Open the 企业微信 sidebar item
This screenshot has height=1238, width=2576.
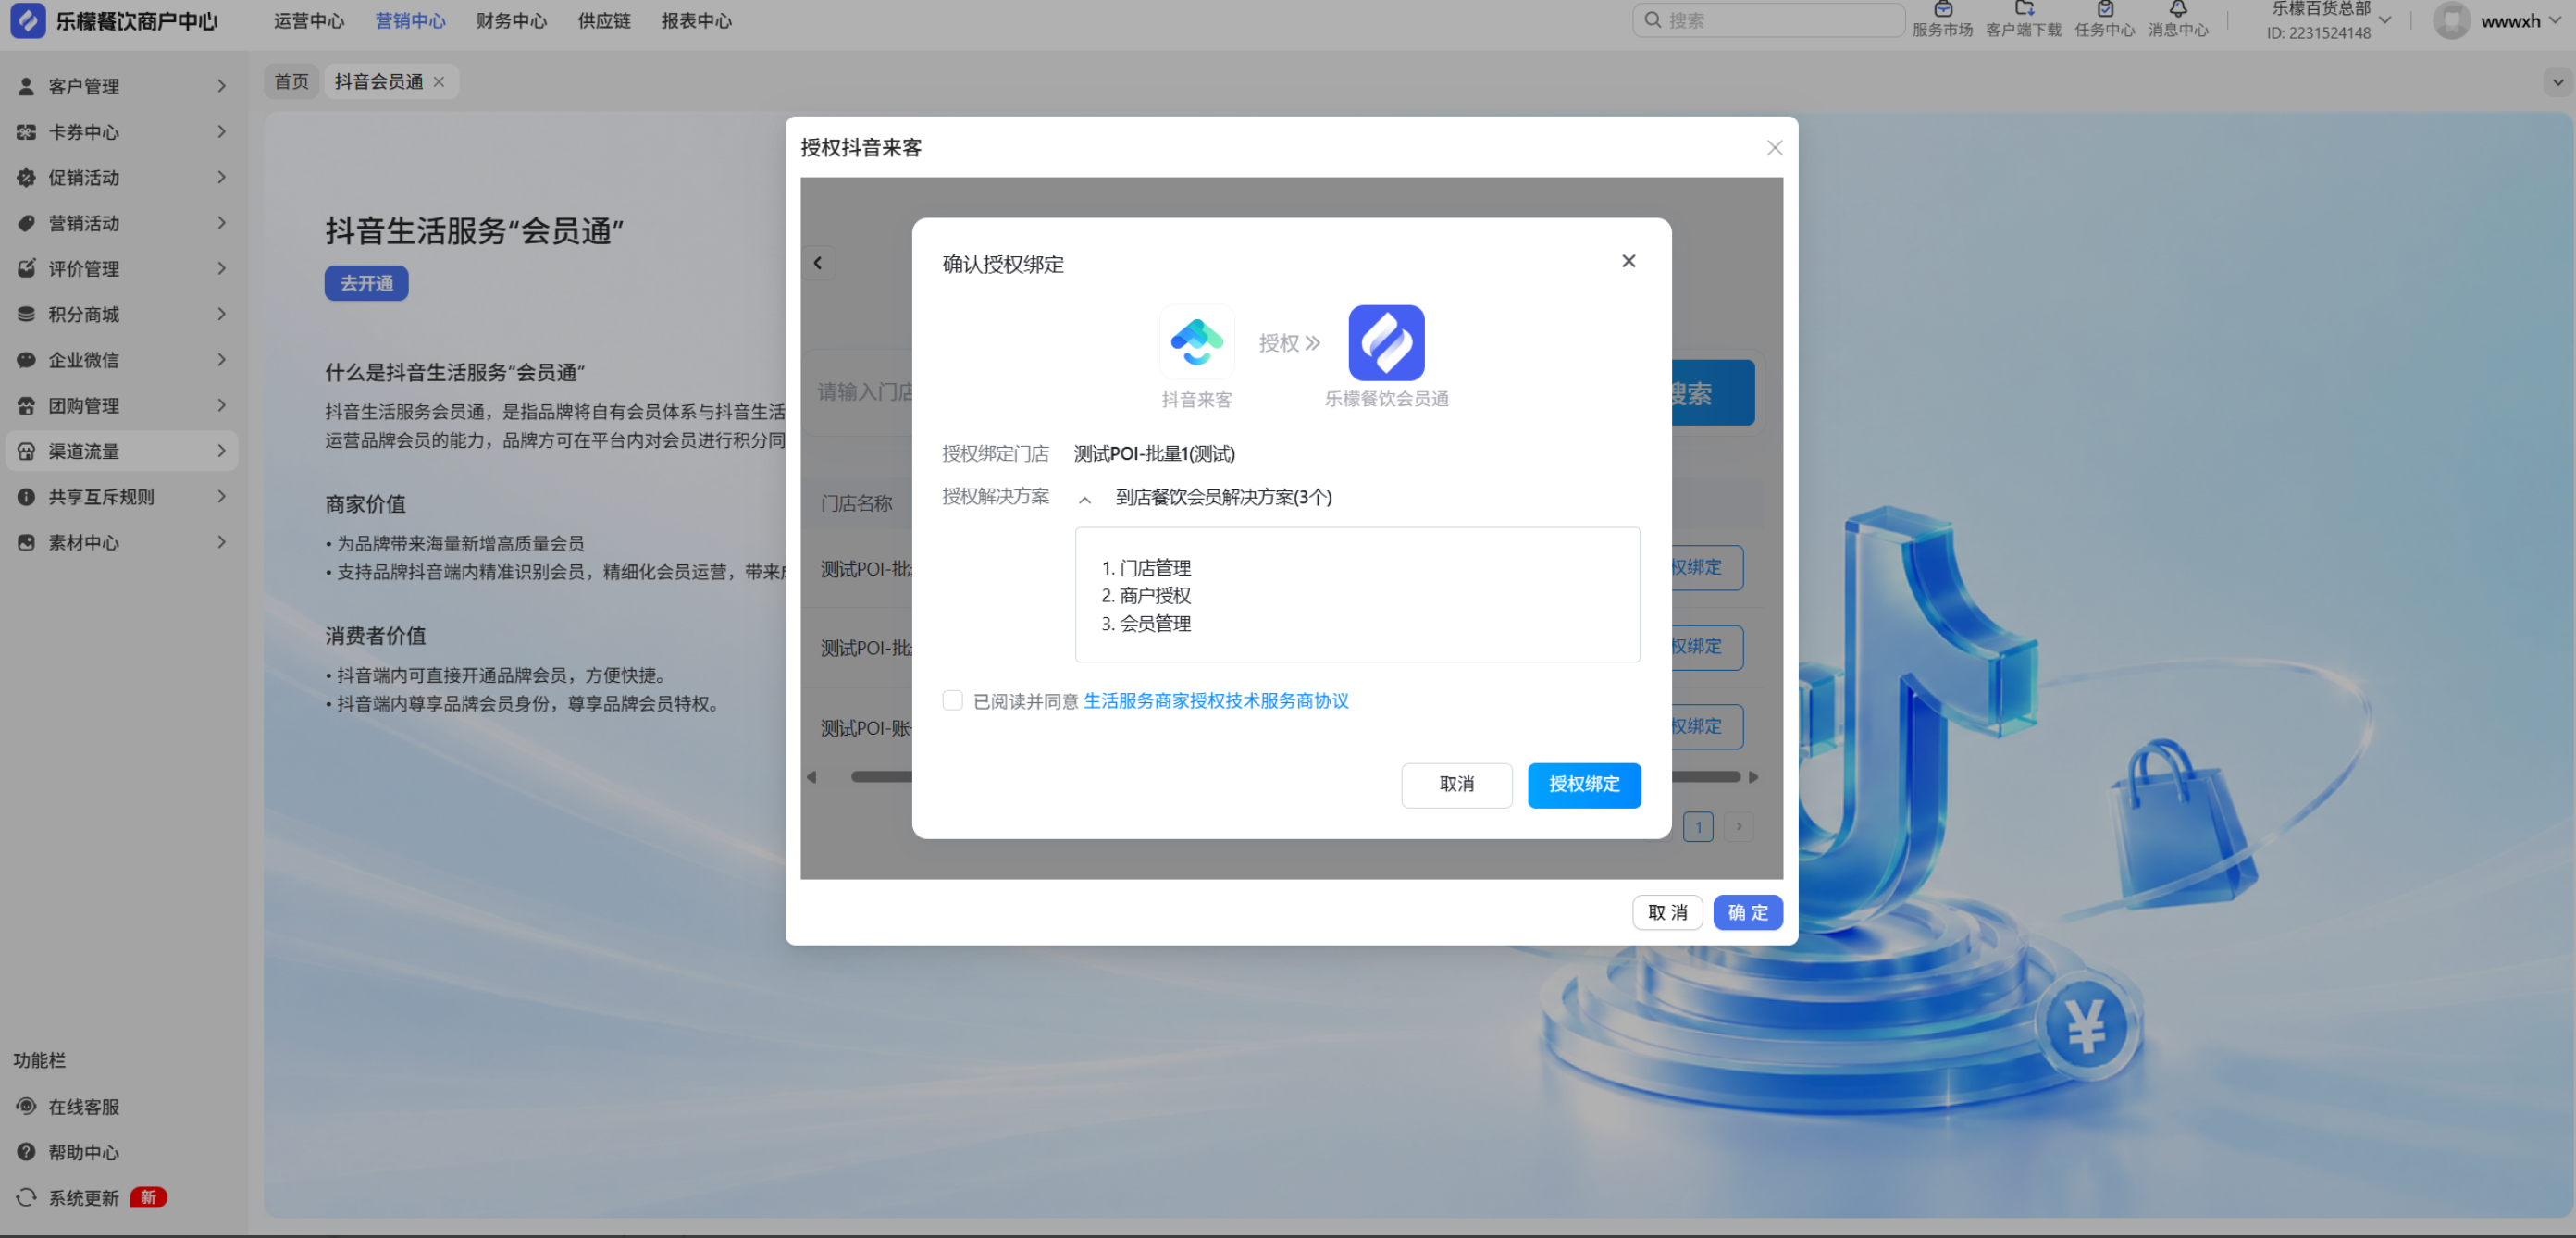(x=122, y=360)
